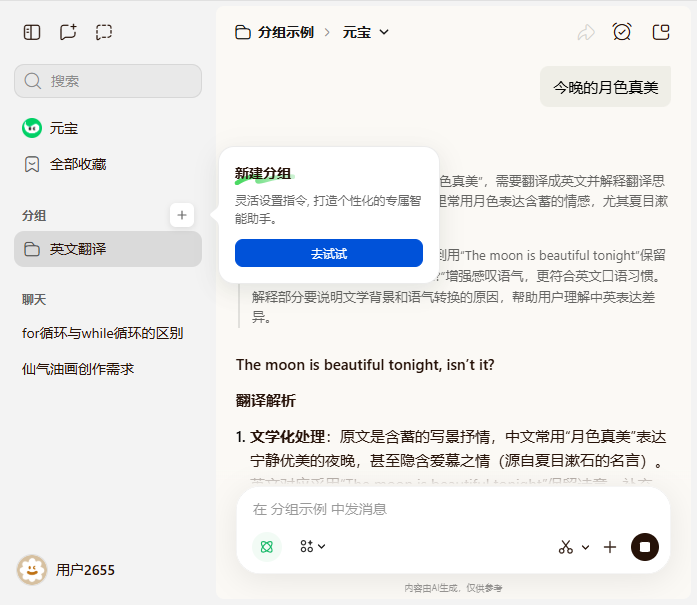Open the 元宝 entry in sidebar
Viewport: 697px width, 605px height.
[108, 128]
